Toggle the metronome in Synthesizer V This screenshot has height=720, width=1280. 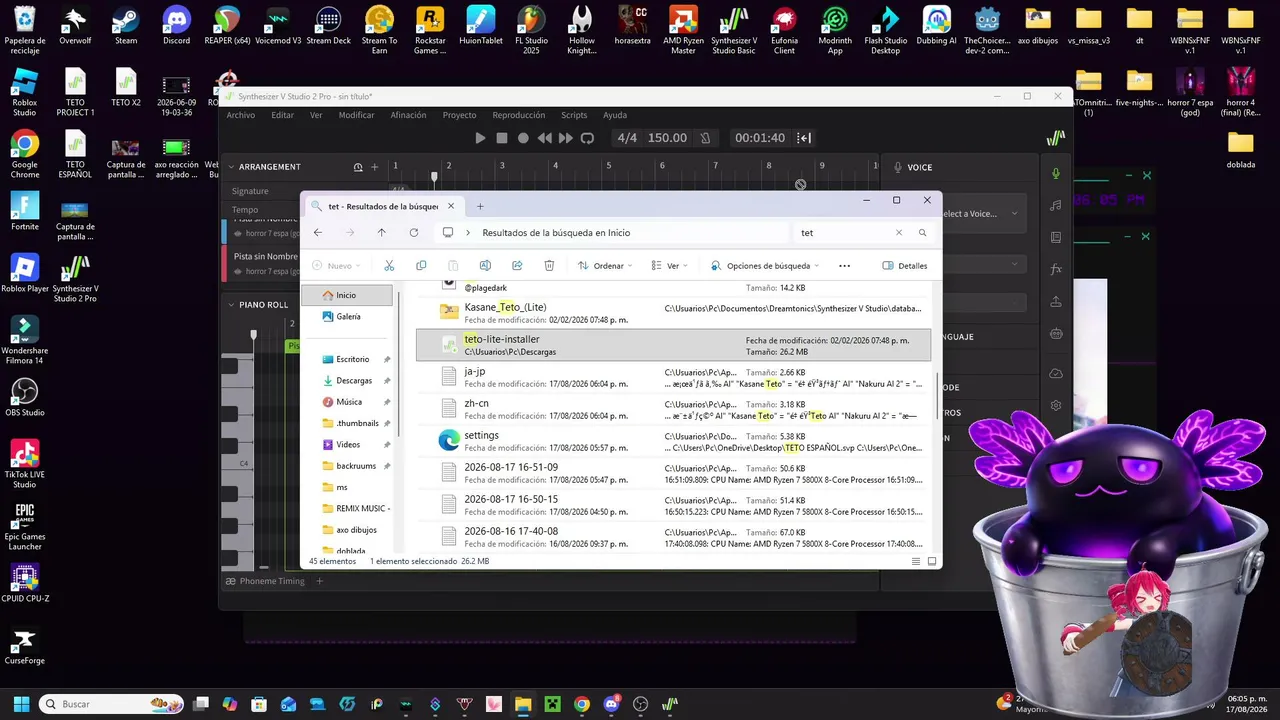tap(705, 138)
